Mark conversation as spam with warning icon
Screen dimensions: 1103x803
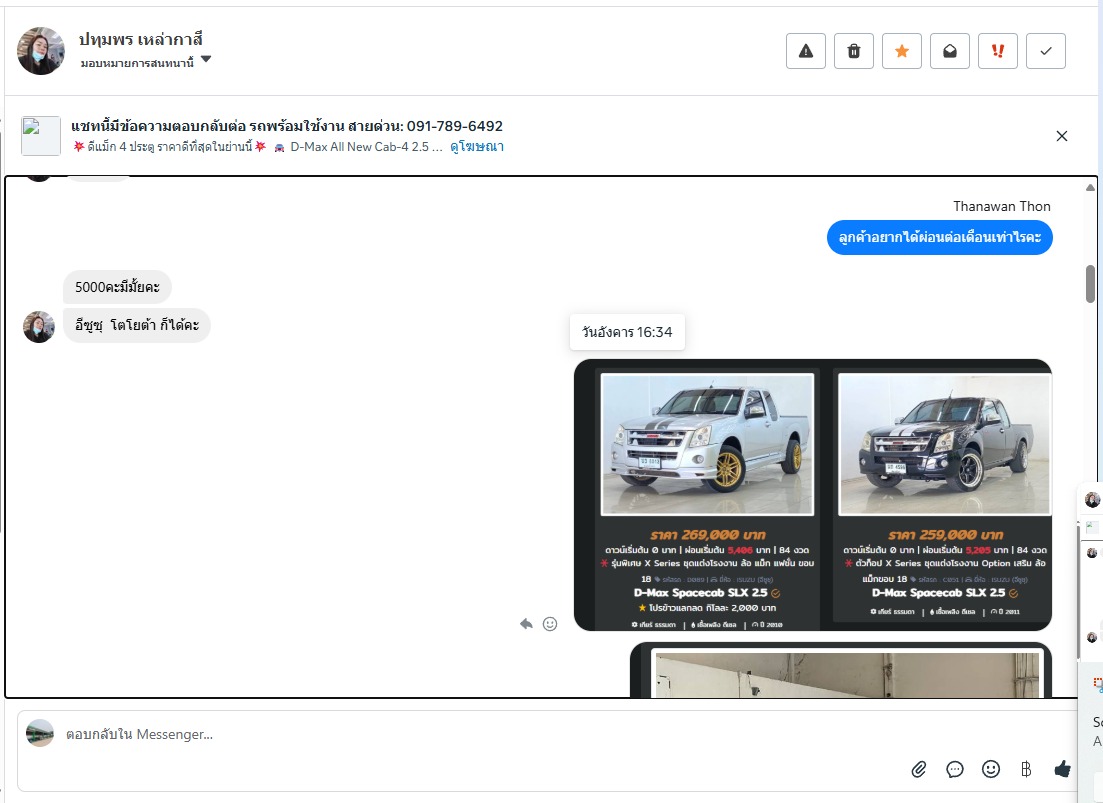point(805,51)
